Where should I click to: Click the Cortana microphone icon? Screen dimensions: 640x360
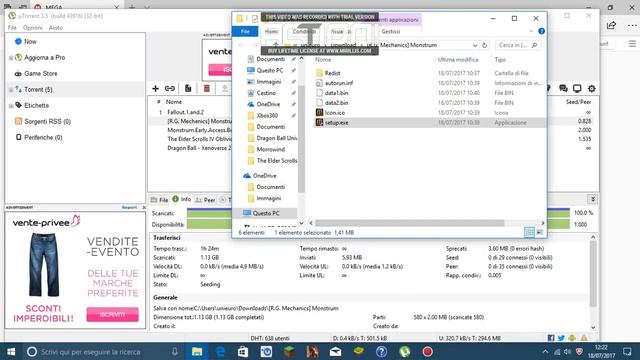tap(175, 351)
